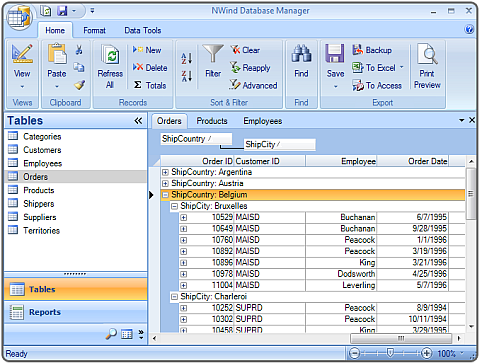Click the application orb button

[19, 17]
